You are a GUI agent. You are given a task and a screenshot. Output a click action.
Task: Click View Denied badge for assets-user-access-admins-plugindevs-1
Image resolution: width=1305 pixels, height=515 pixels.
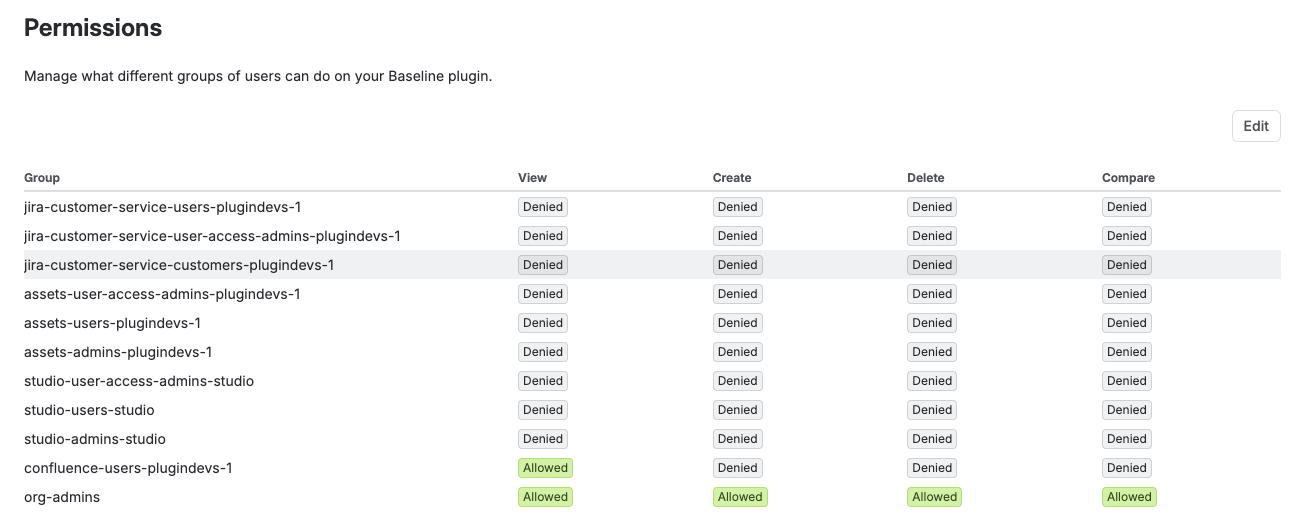(x=543, y=294)
